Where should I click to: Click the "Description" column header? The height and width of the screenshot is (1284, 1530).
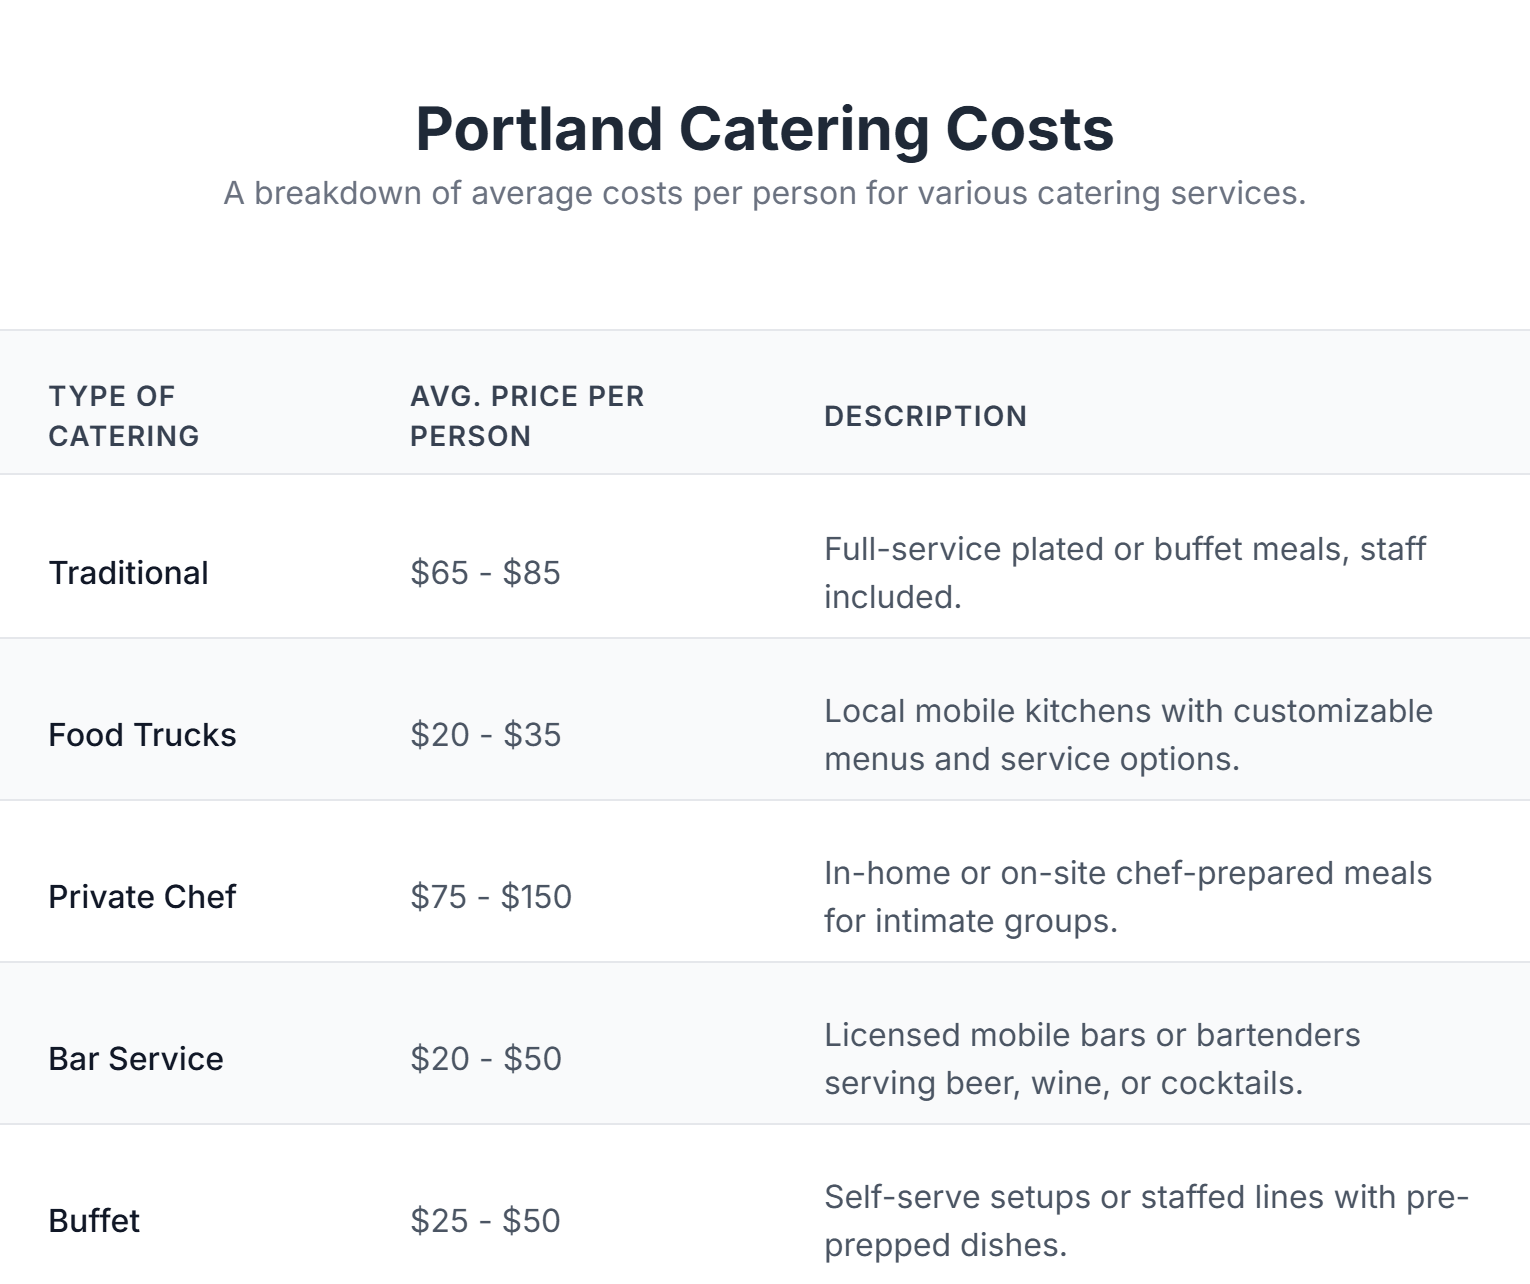[925, 416]
